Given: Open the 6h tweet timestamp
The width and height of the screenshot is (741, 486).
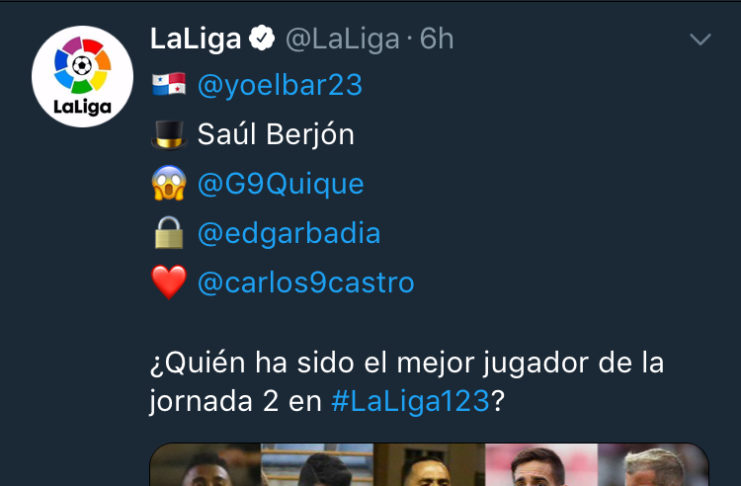Looking at the screenshot, I should point(437,39).
